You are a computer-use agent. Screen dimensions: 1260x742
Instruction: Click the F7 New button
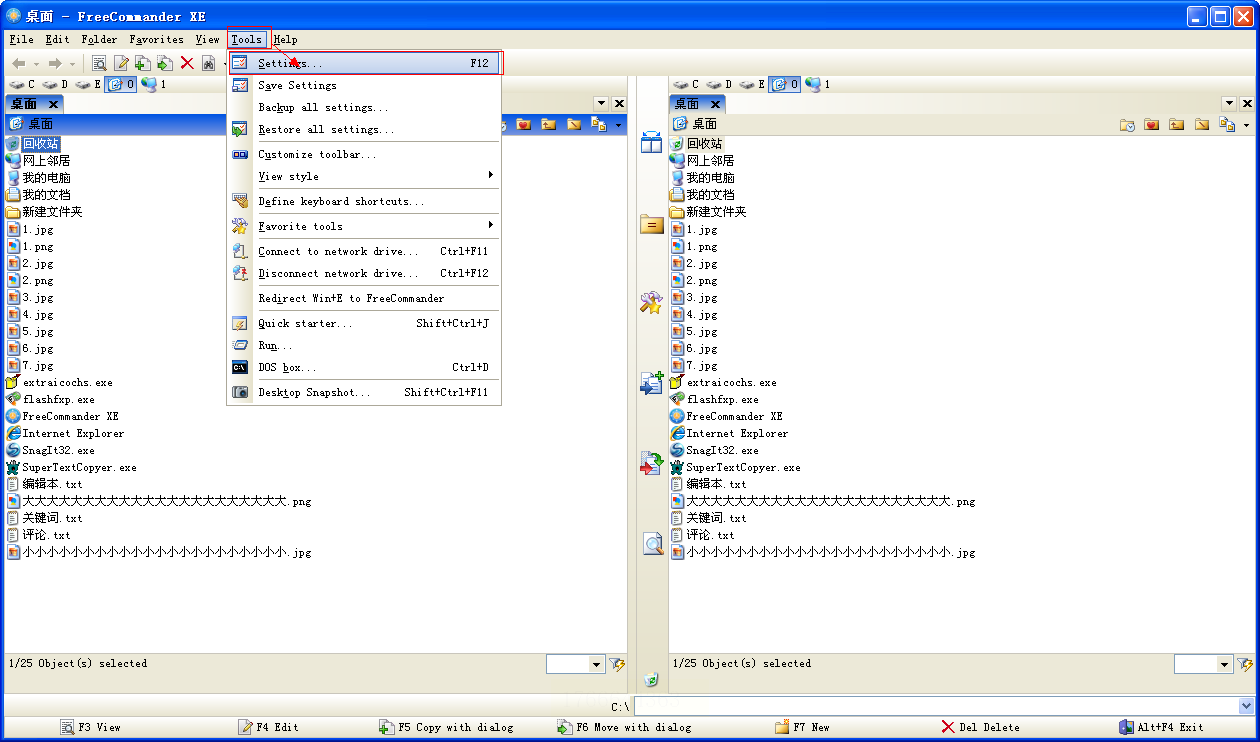pos(803,727)
